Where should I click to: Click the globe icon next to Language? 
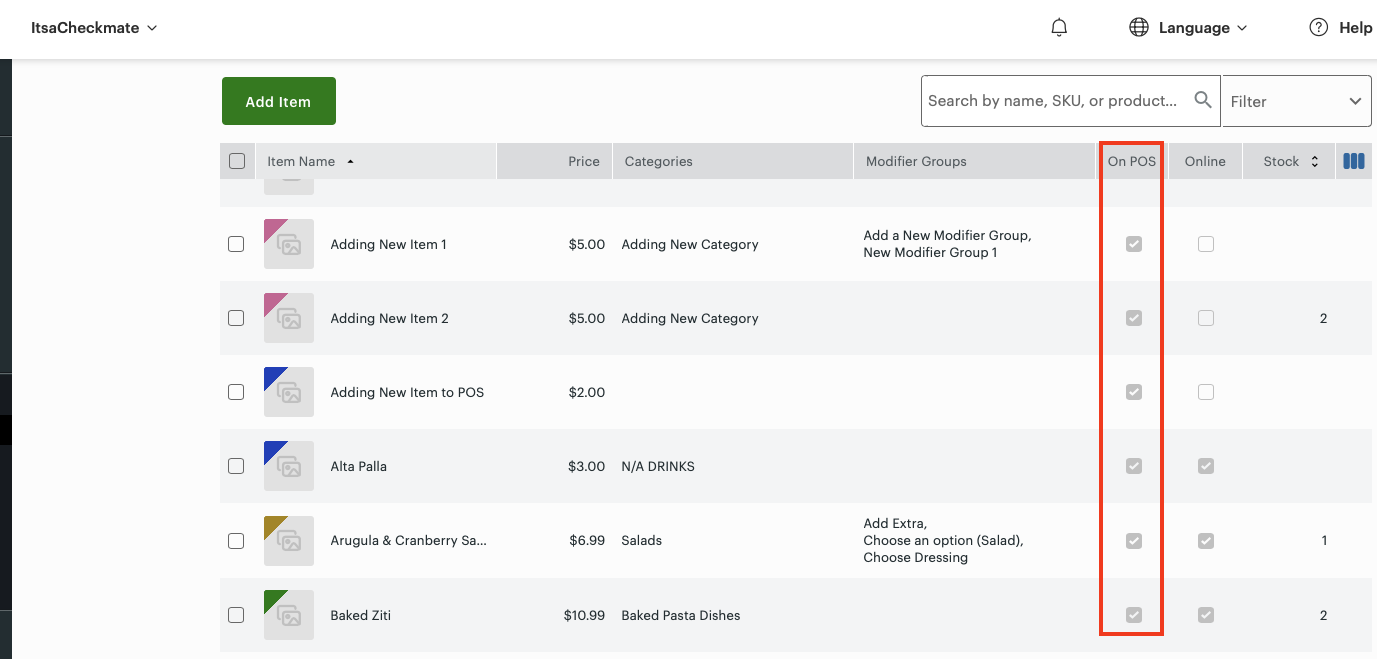(x=1139, y=27)
